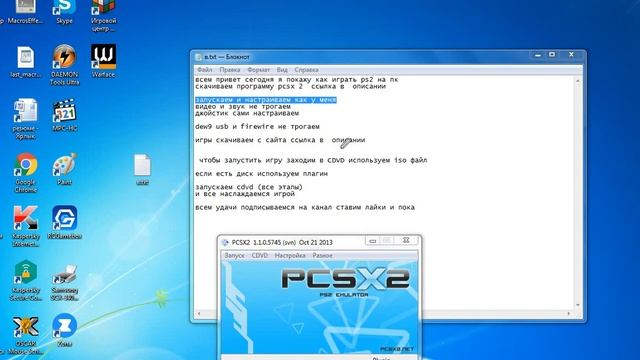640x360 pixels.
Task: Select the last_macr file icon
Action: point(25,61)
